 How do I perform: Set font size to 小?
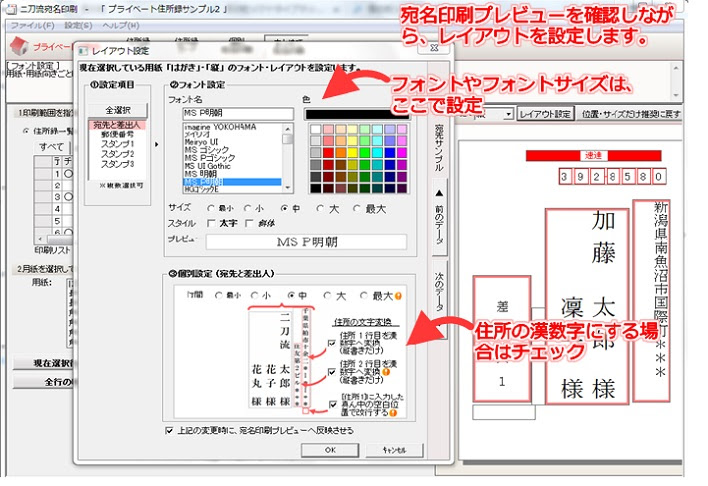point(247,209)
